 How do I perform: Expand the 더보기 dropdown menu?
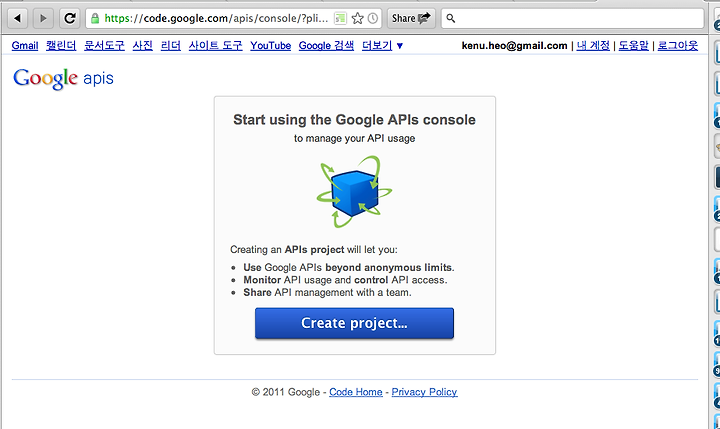382,45
